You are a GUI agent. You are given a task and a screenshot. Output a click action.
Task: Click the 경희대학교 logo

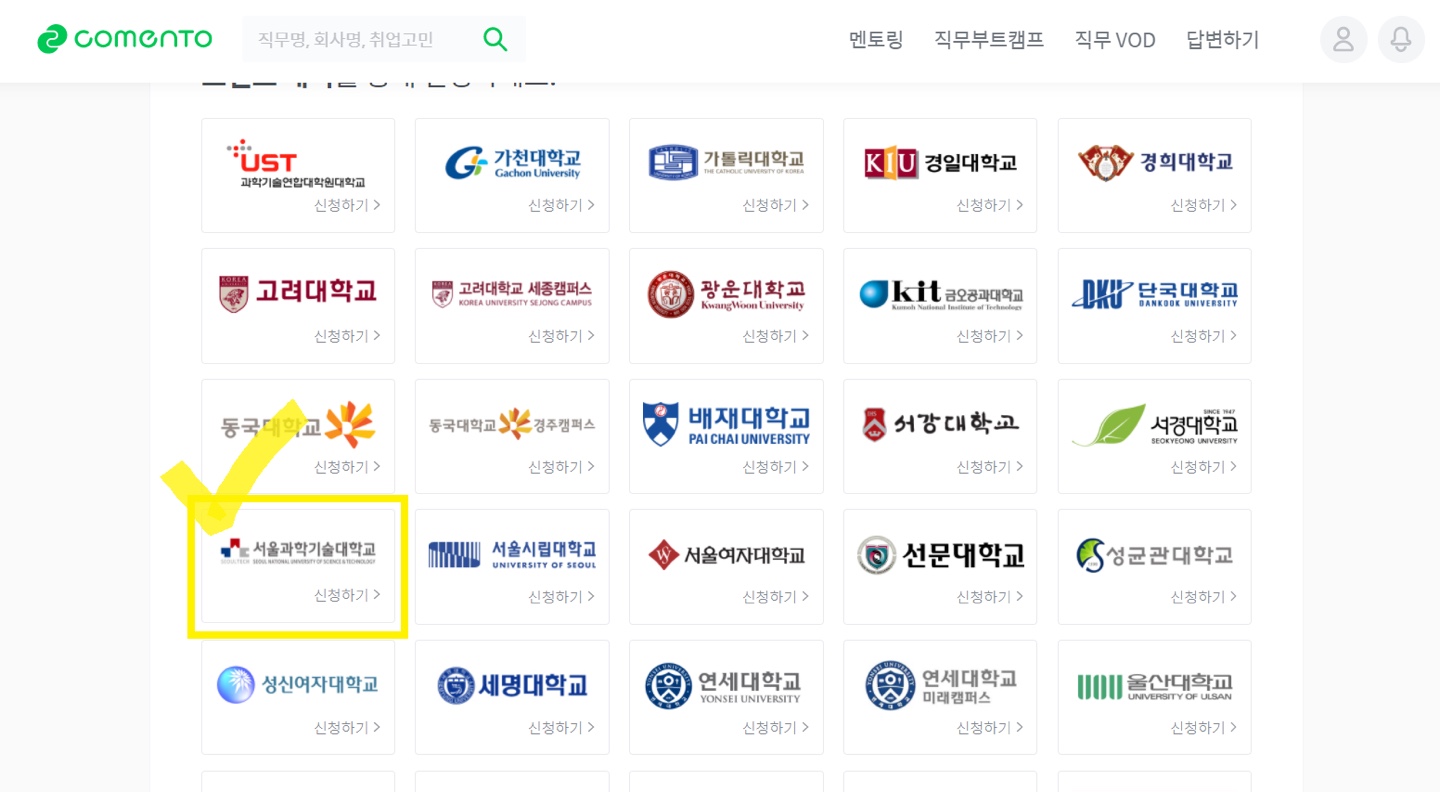(1155, 162)
